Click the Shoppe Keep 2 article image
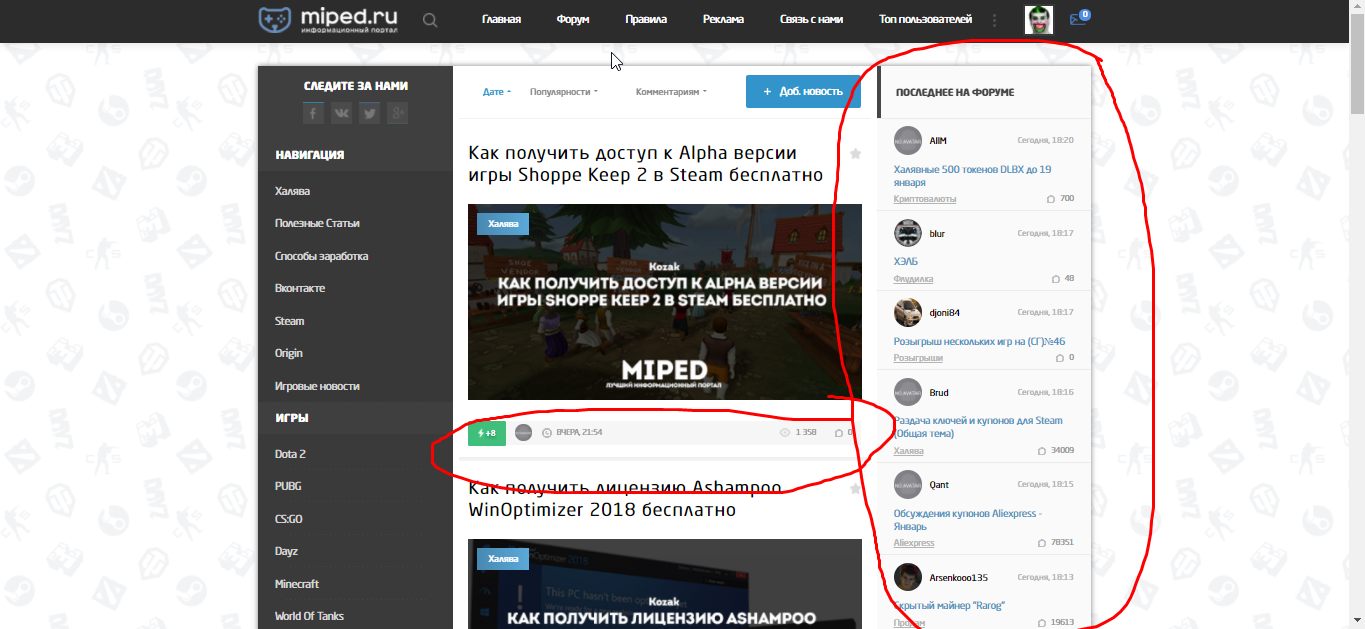 click(x=665, y=302)
